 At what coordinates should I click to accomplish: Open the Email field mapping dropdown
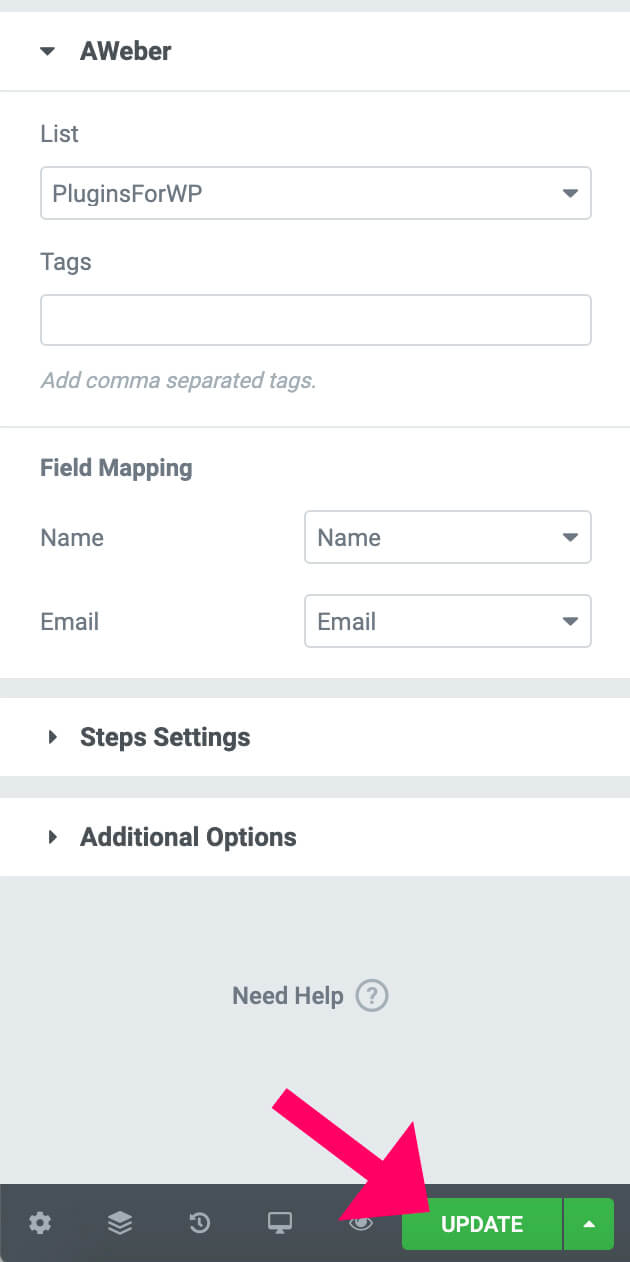pos(447,621)
